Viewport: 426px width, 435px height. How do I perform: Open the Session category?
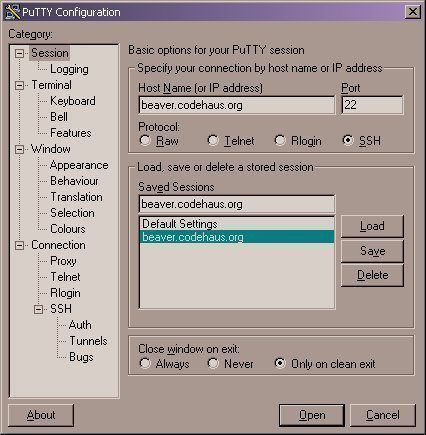pyautogui.click(x=50, y=53)
